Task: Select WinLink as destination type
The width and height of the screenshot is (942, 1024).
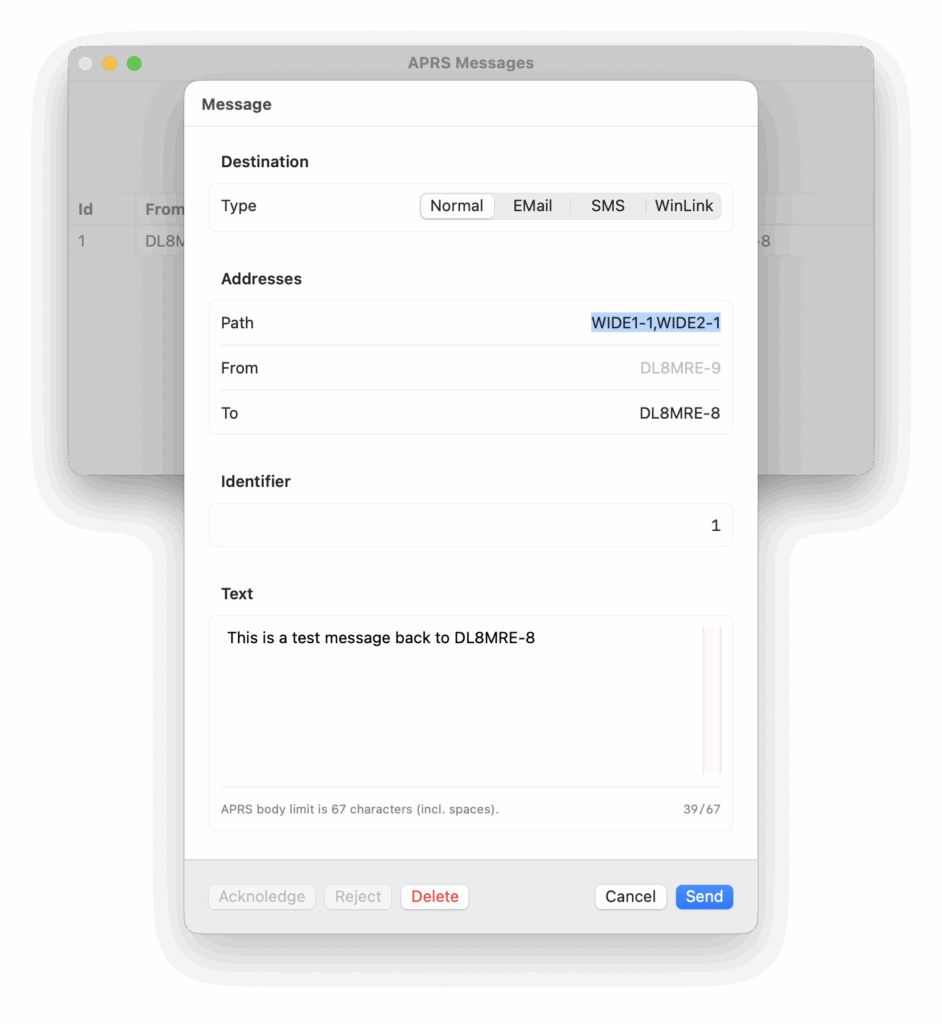Action: (x=683, y=206)
